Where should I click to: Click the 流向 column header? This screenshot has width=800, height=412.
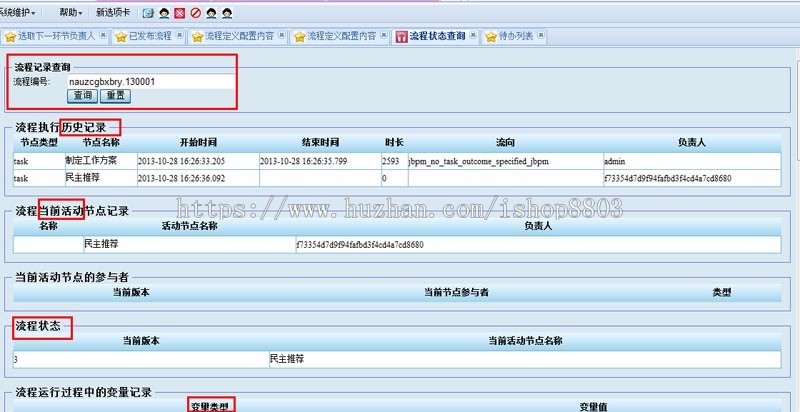point(505,142)
